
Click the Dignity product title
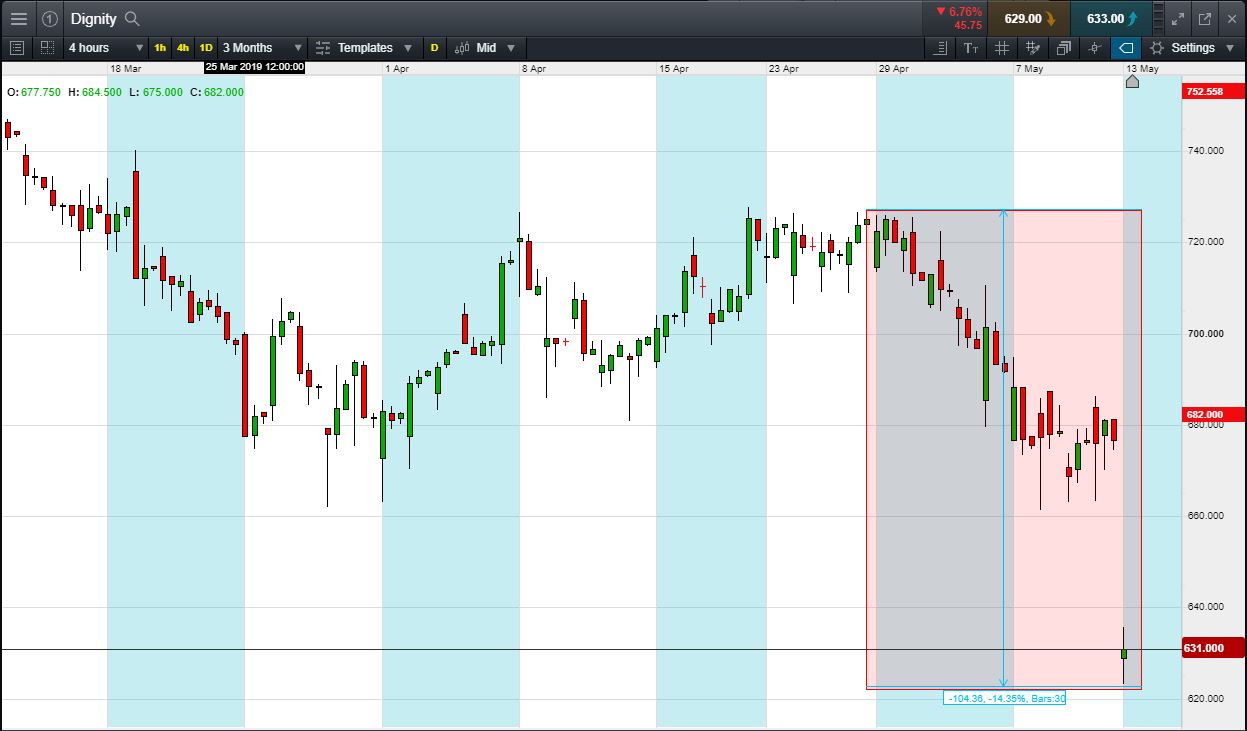(x=93, y=19)
